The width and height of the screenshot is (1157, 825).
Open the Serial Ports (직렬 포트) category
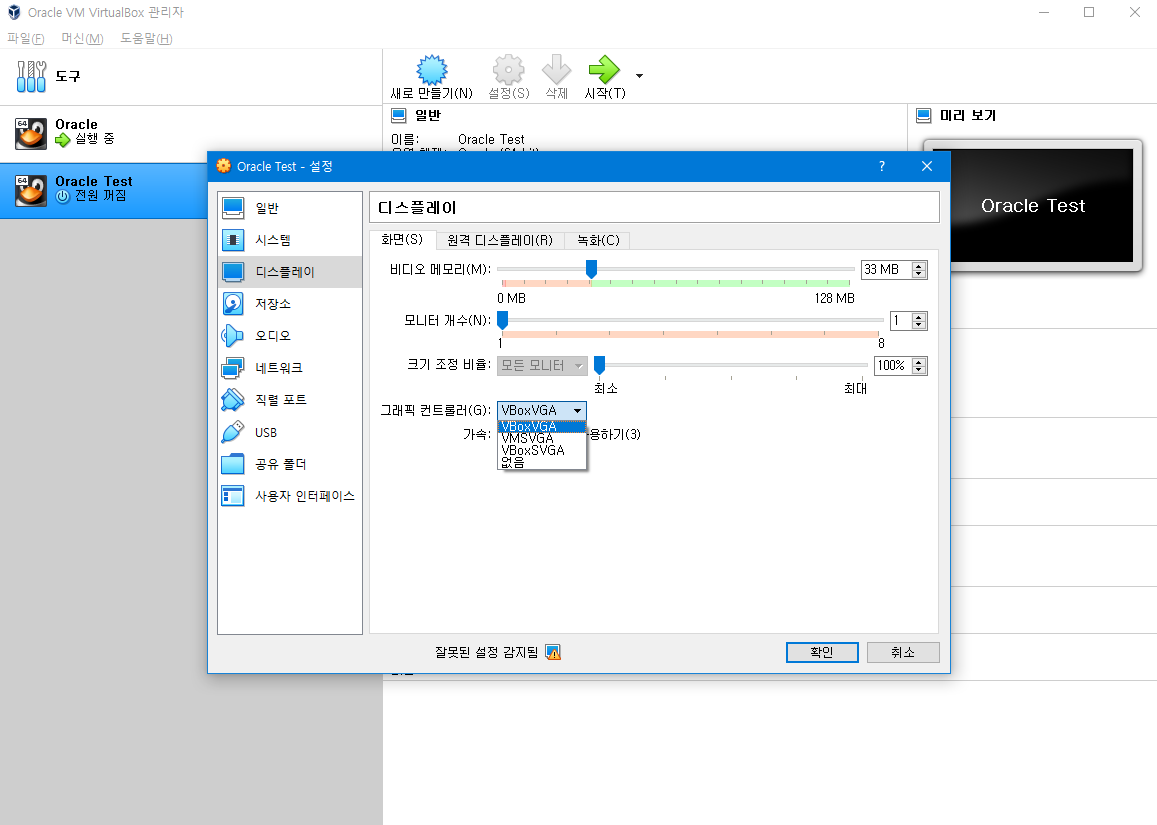289,399
